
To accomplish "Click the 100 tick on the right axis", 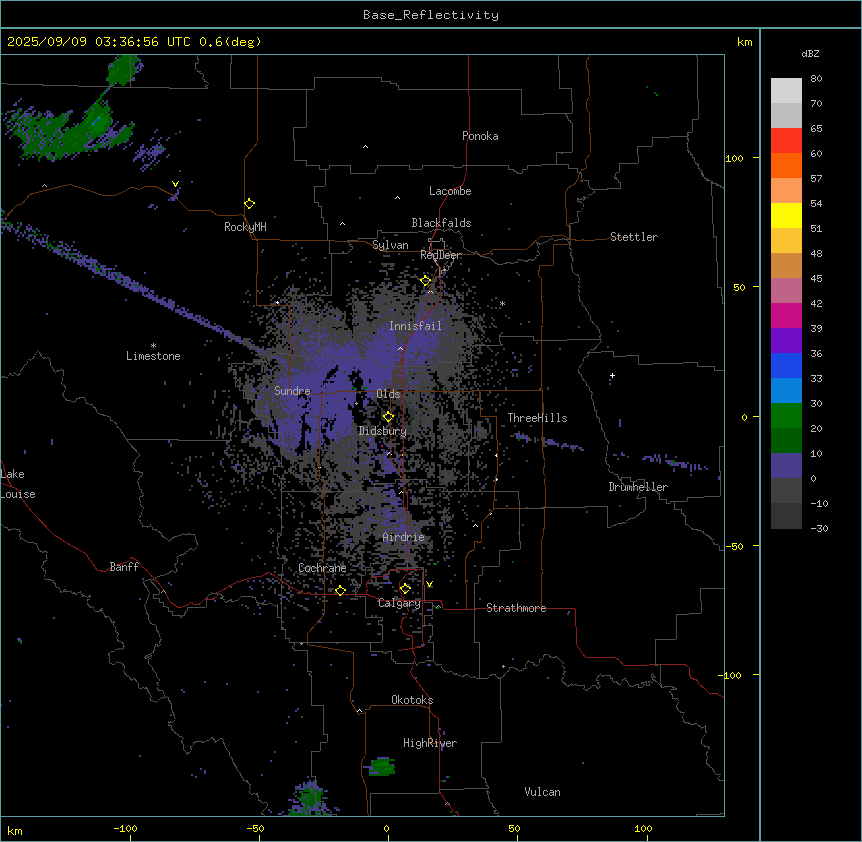I will click(734, 158).
